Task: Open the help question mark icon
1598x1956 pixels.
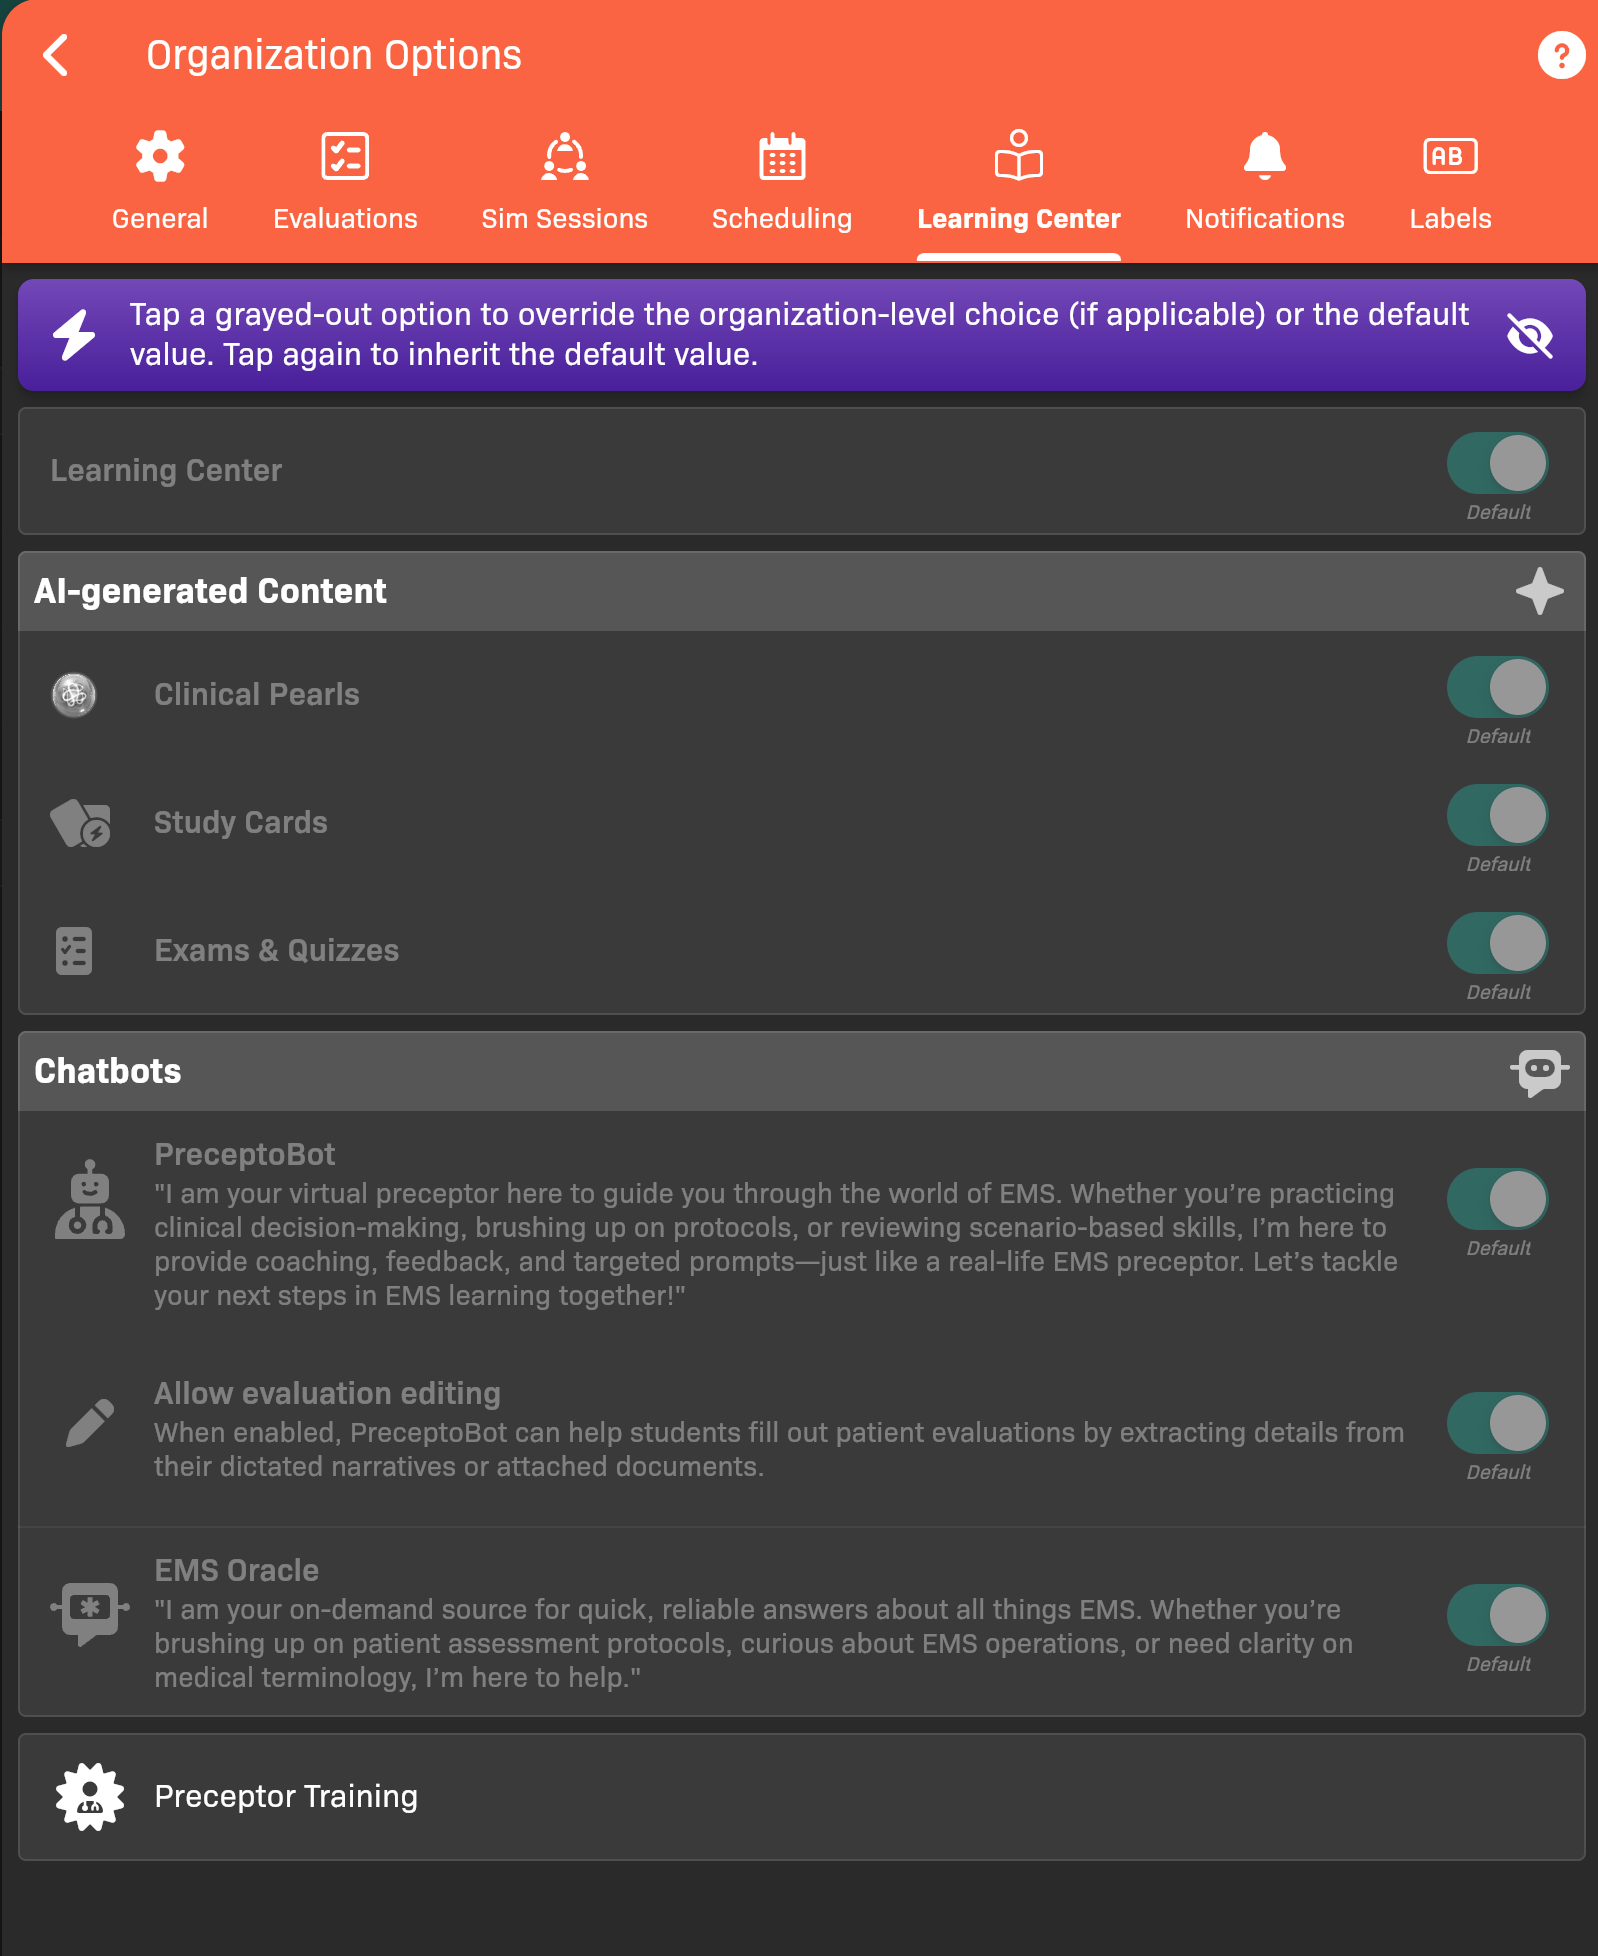Action: point(1560,55)
